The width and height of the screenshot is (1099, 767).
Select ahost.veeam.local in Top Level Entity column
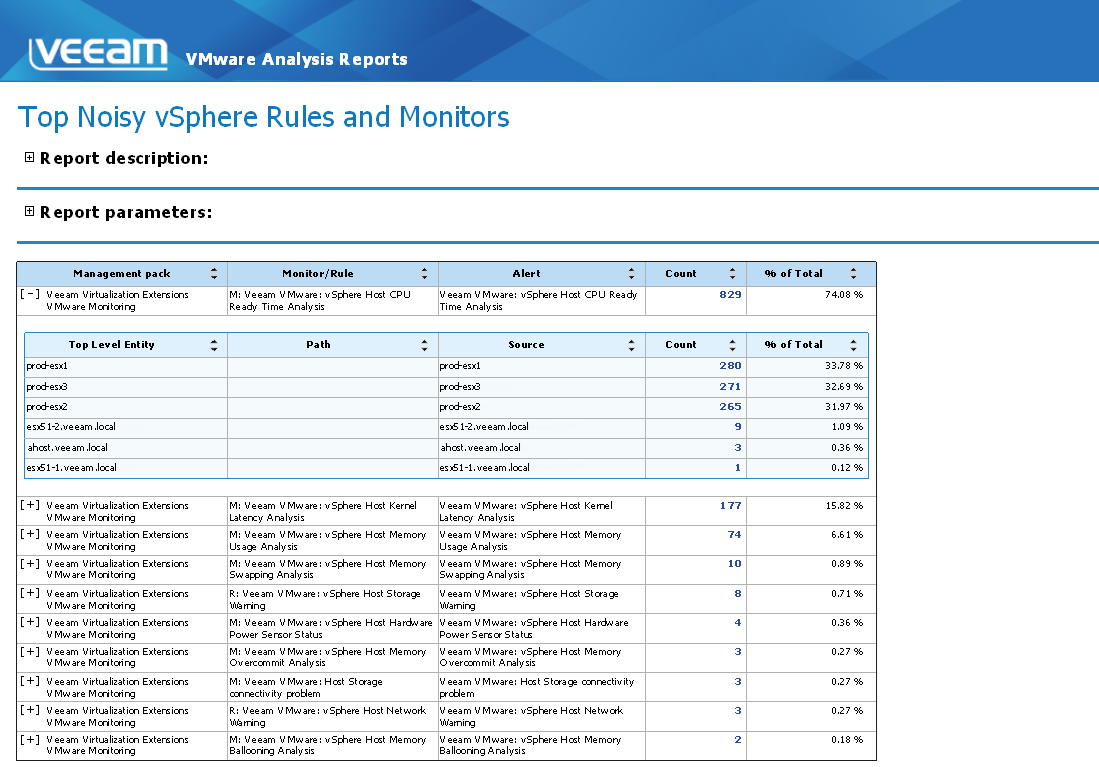(67, 447)
